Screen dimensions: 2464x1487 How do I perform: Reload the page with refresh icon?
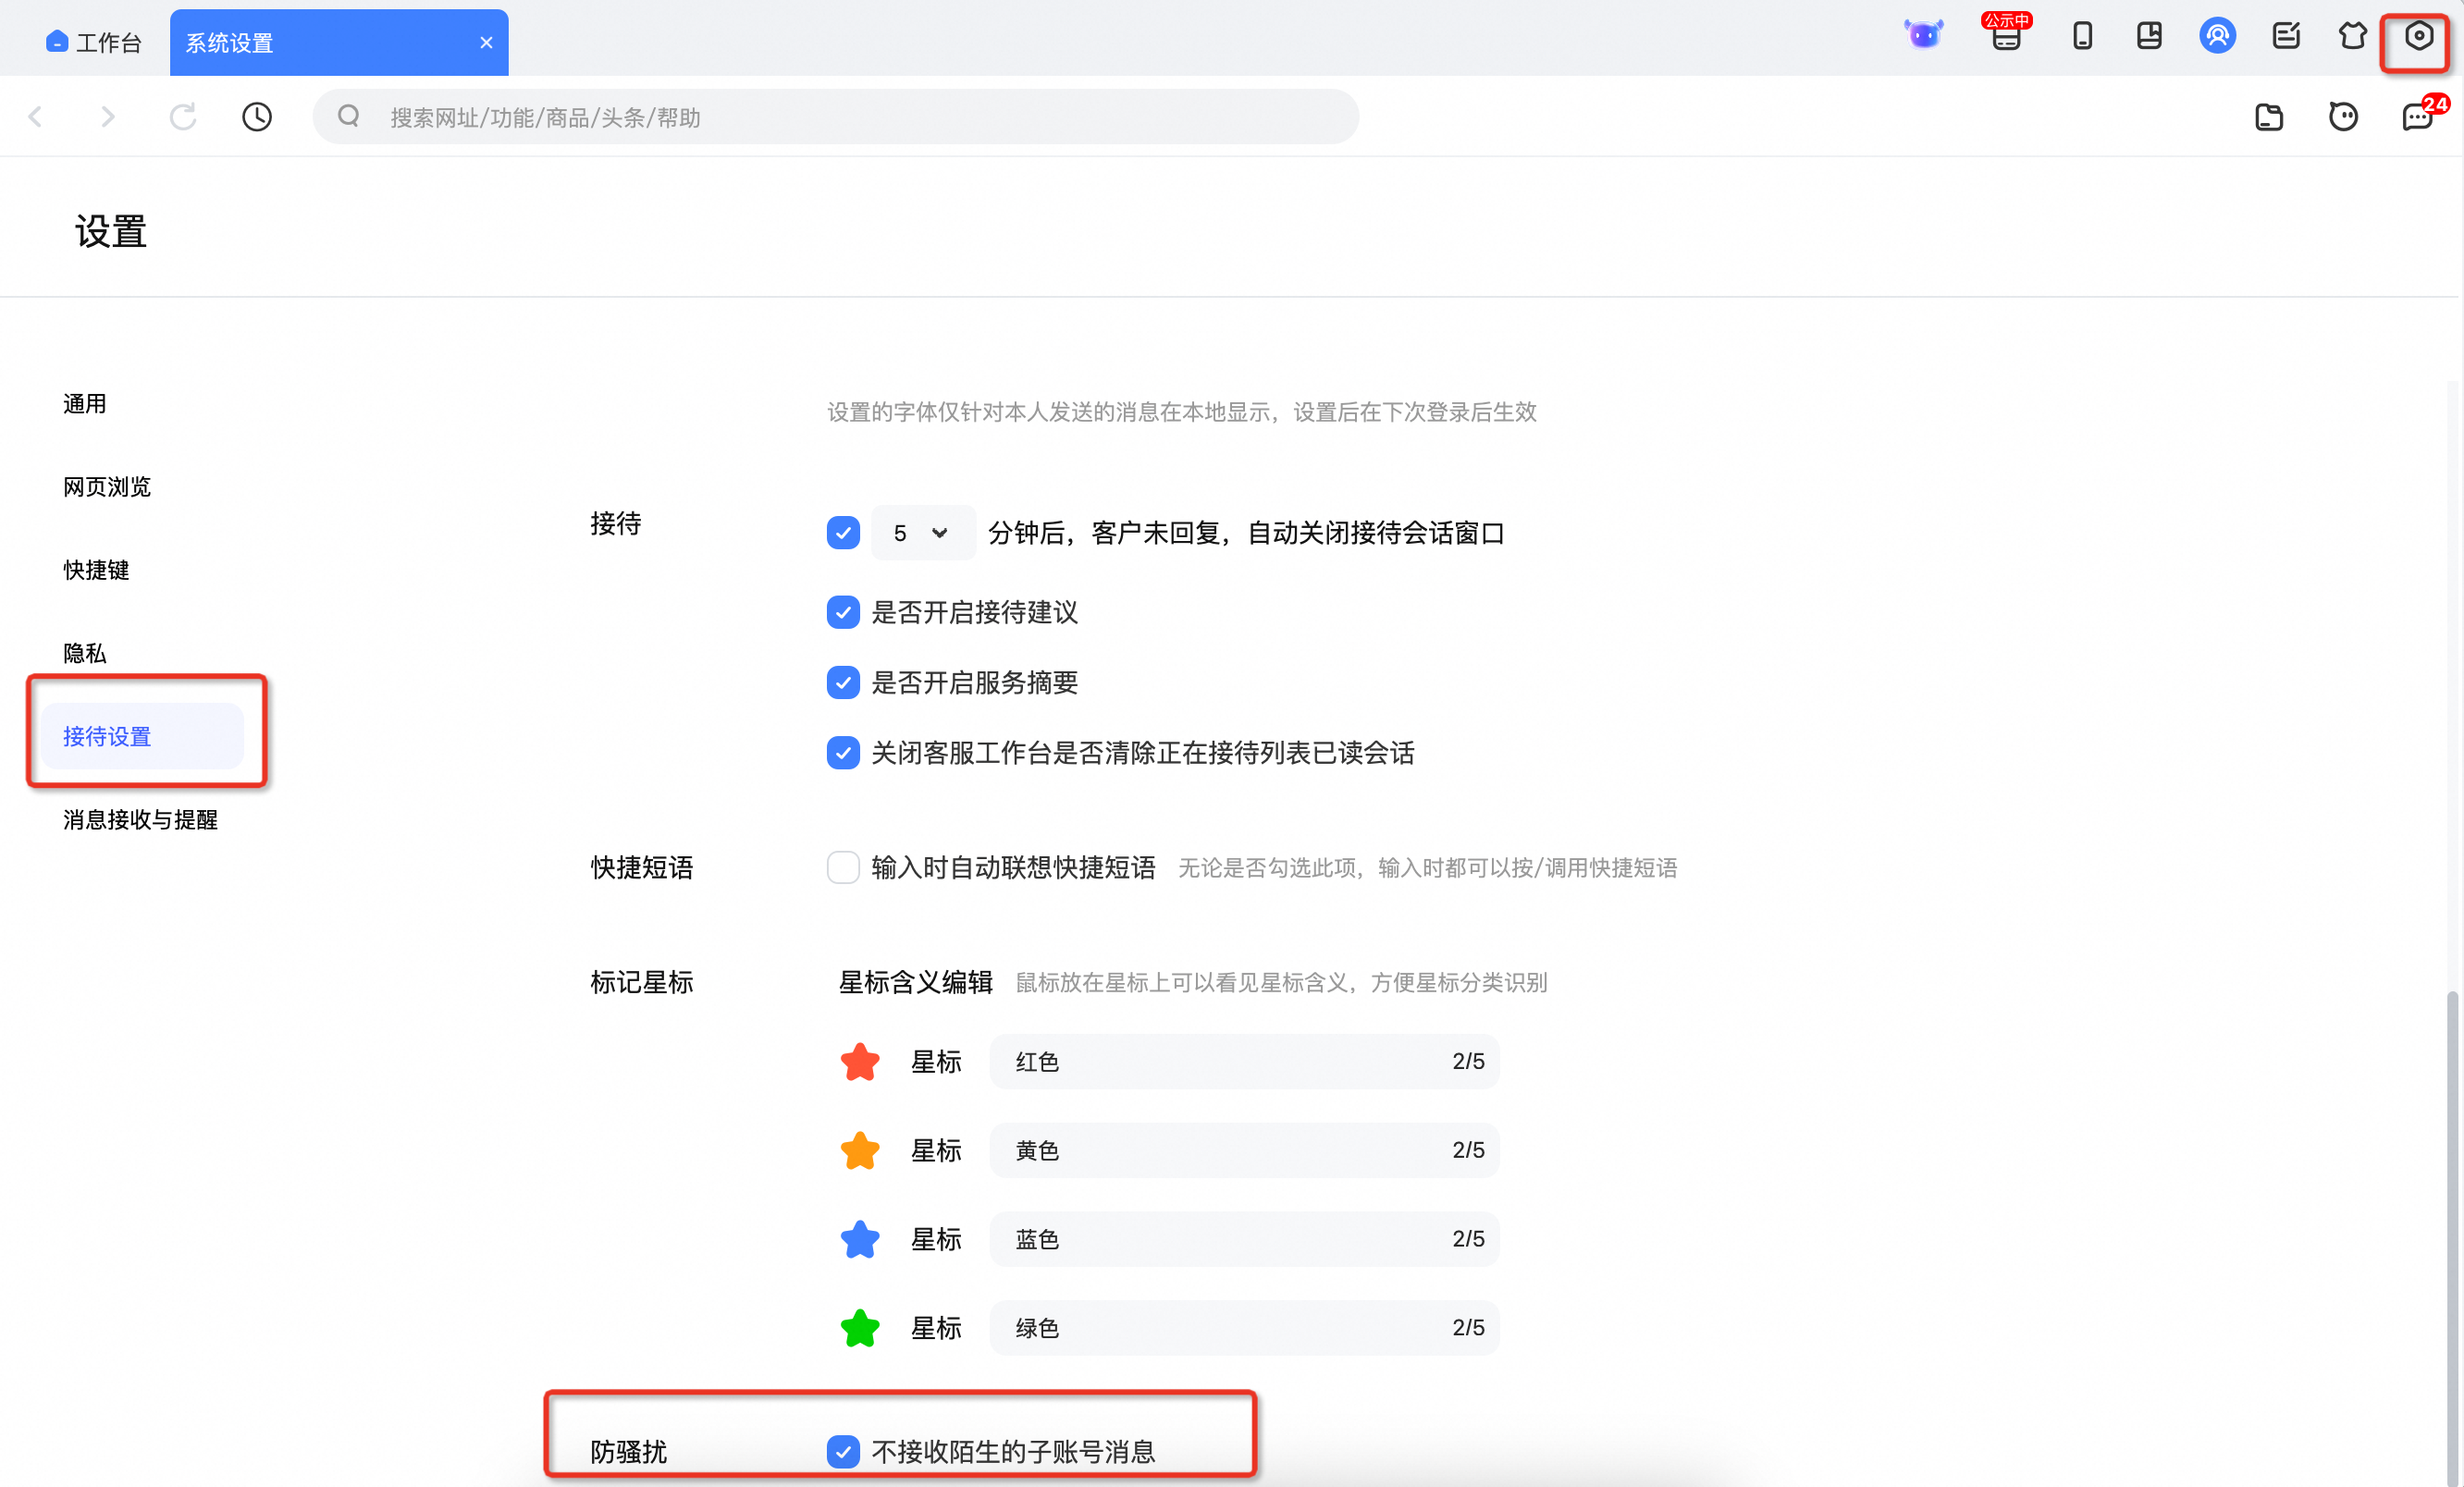click(183, 117)
